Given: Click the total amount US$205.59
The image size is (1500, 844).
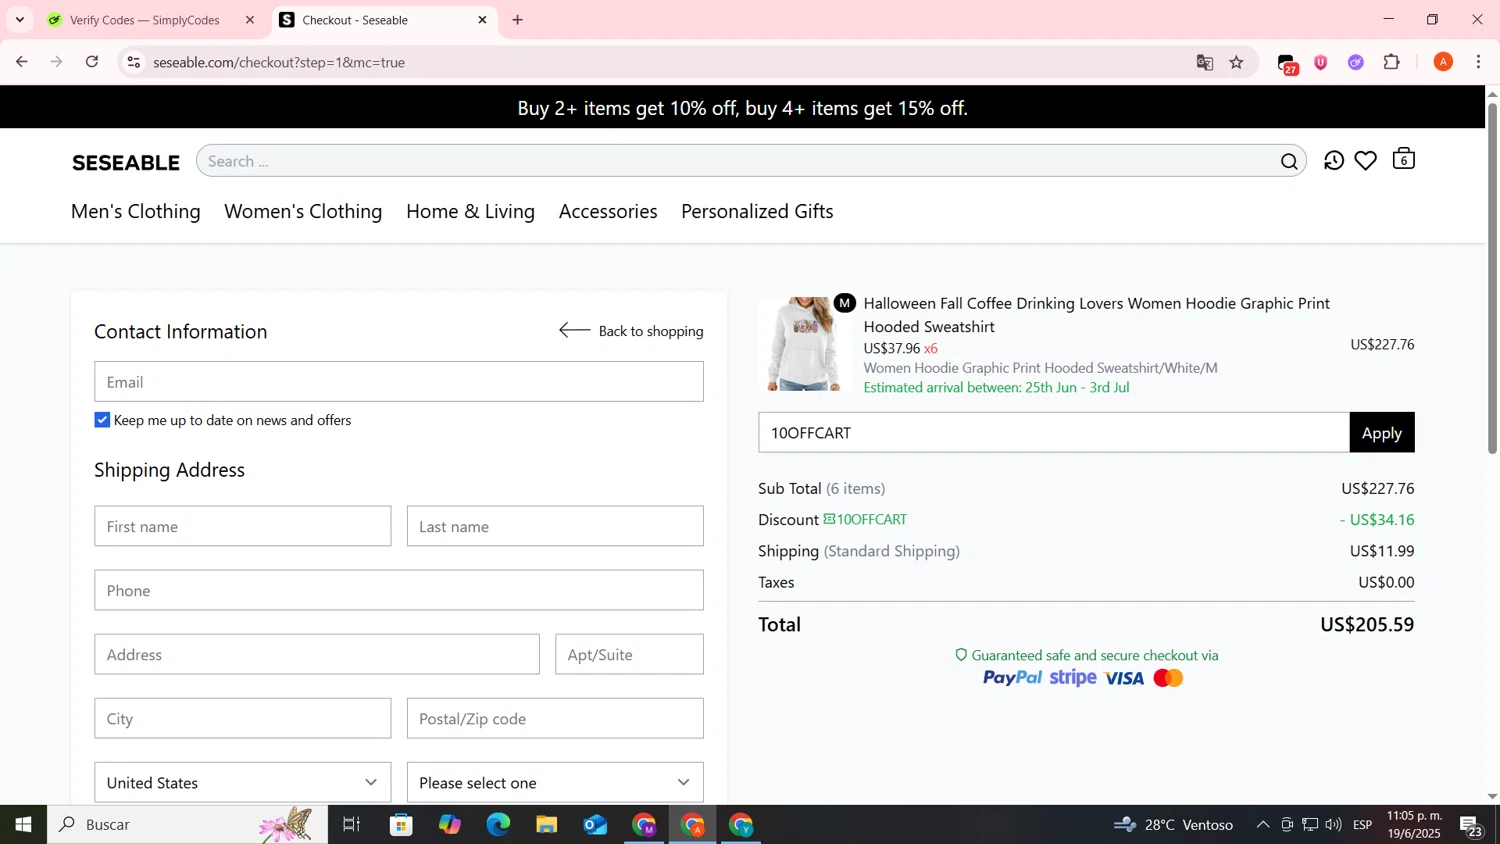Looking at the screenshot, I should tap(1367, 624).
